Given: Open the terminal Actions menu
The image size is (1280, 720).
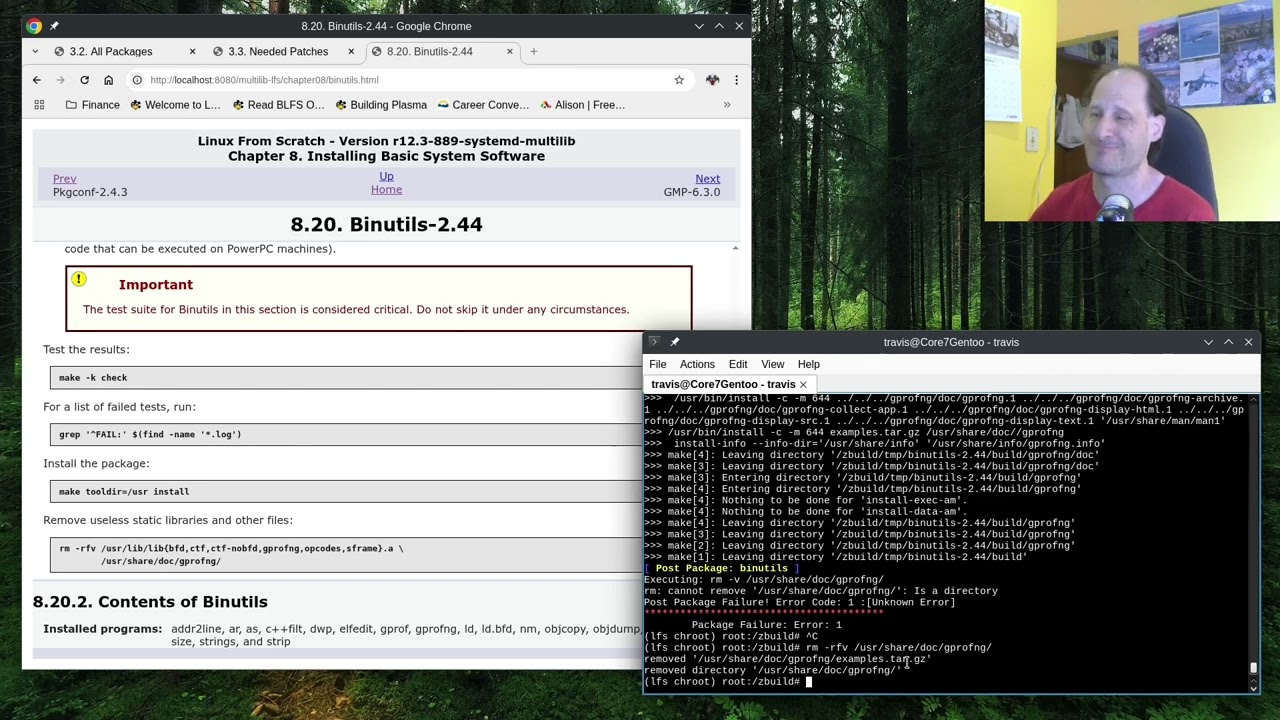Looking at the screenshot, I should [697, 364].
